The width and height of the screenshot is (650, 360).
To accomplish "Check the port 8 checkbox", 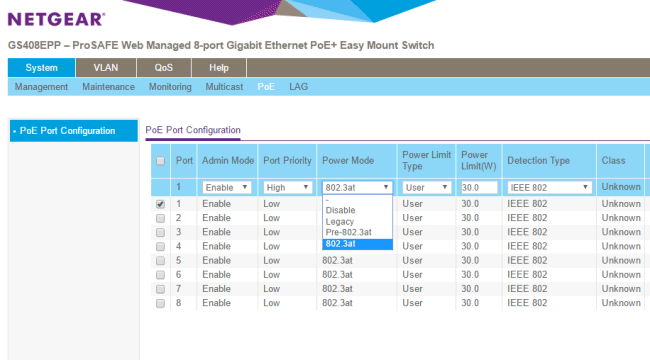I will [x=160, y=303].
